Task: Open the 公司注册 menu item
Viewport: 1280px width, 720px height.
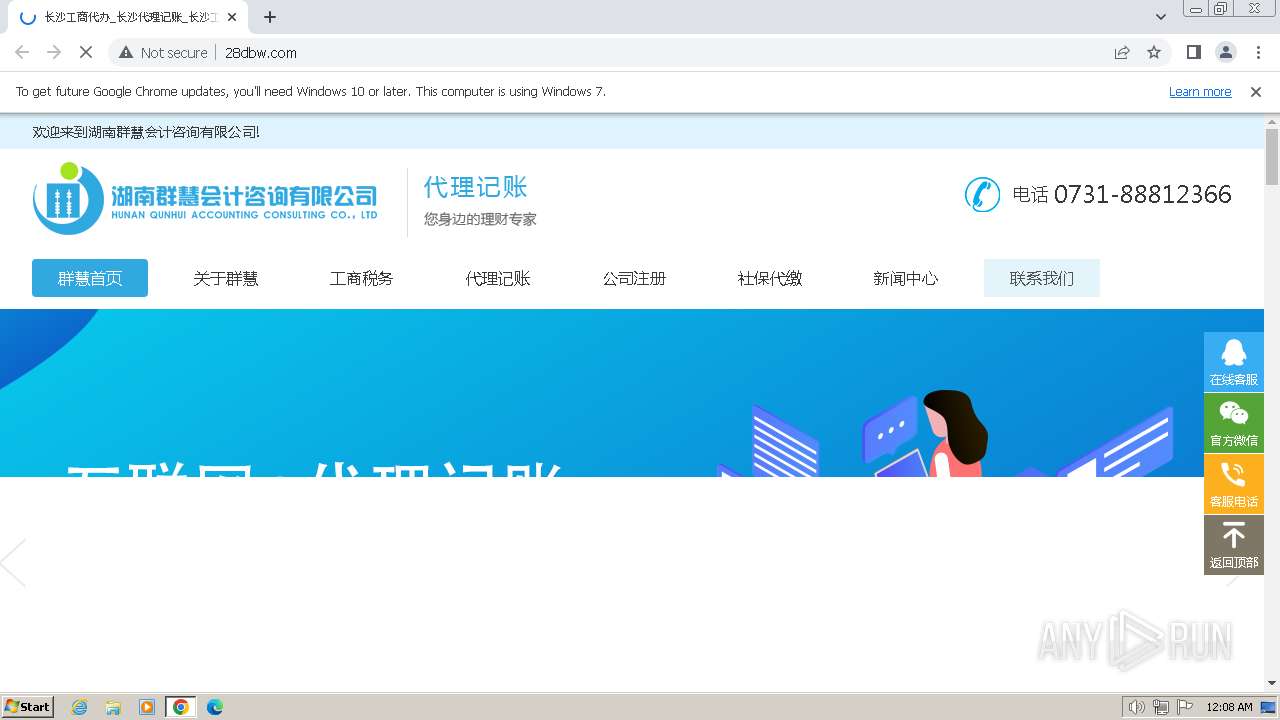Action: coord(634,278)
